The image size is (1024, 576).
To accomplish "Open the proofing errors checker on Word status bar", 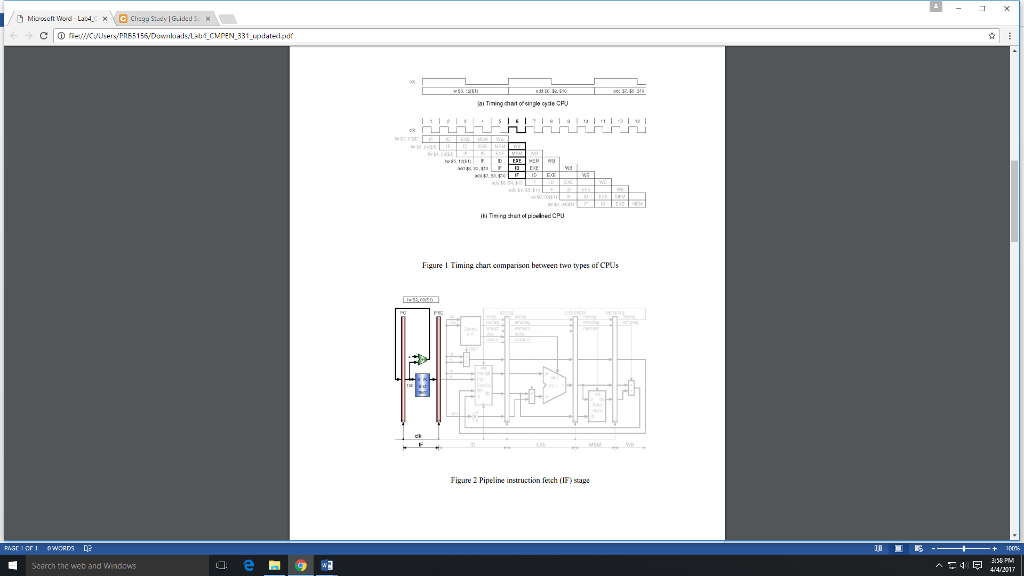I will pyautogui.click(x=89, y=548).
